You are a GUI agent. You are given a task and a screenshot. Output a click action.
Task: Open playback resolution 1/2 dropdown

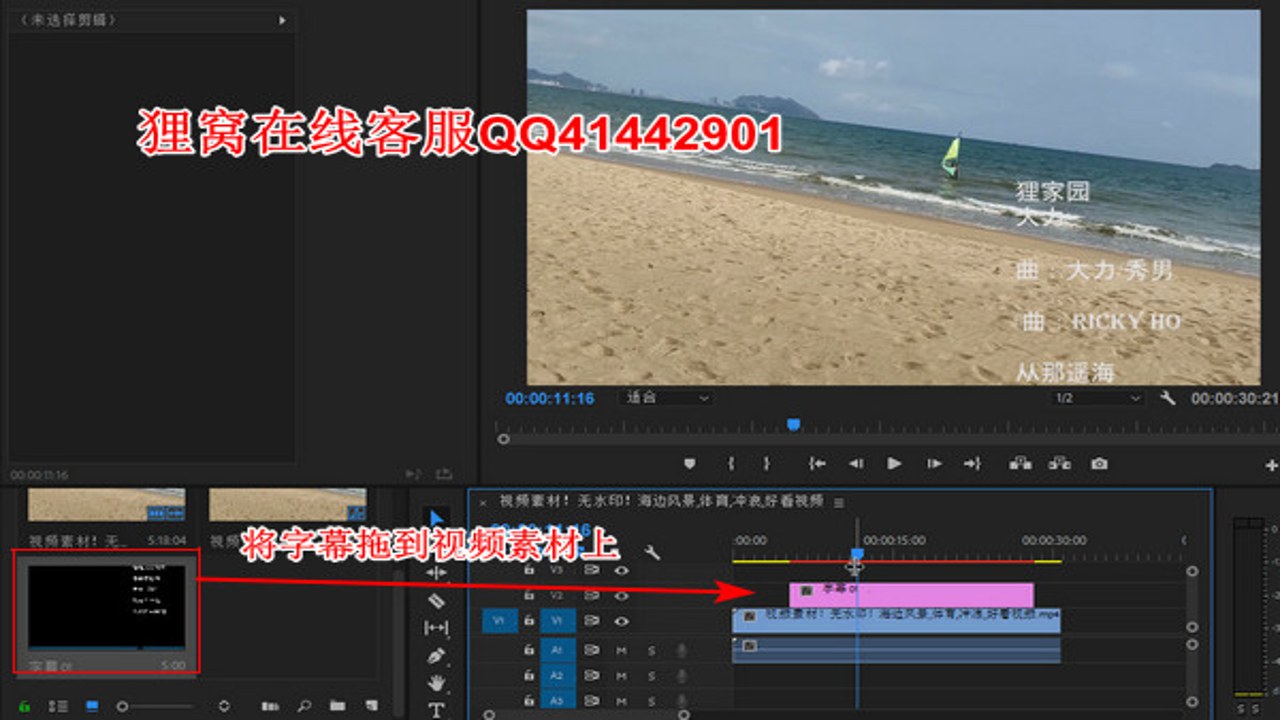[1096, 398]
